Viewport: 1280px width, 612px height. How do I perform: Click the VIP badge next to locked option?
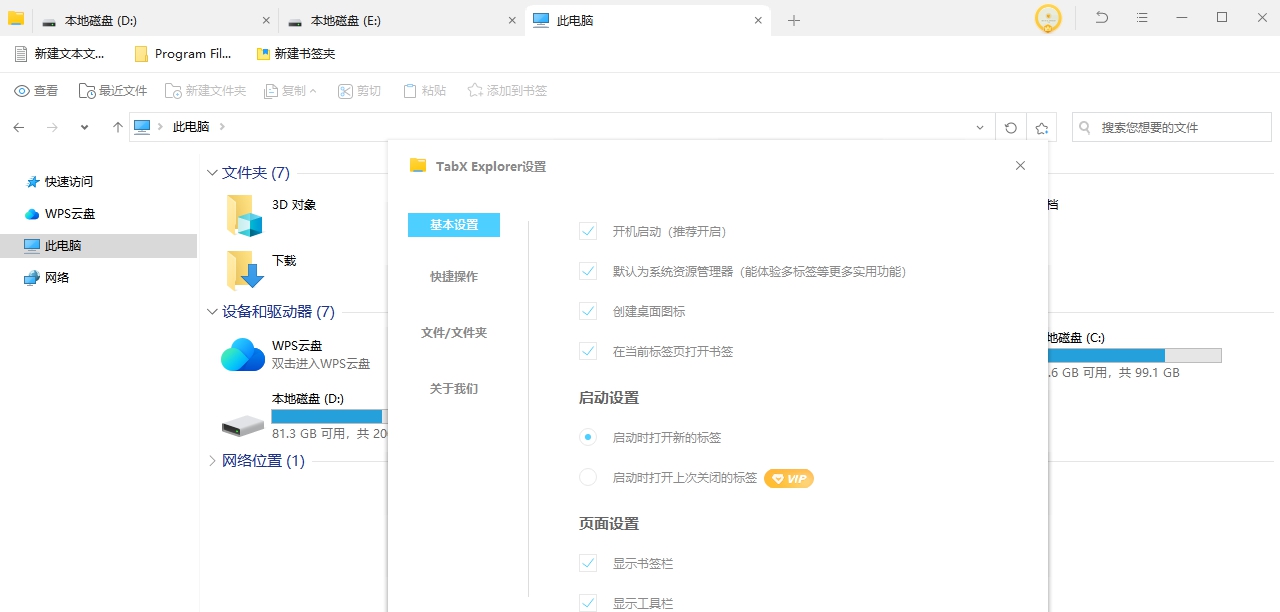point(789,478)
